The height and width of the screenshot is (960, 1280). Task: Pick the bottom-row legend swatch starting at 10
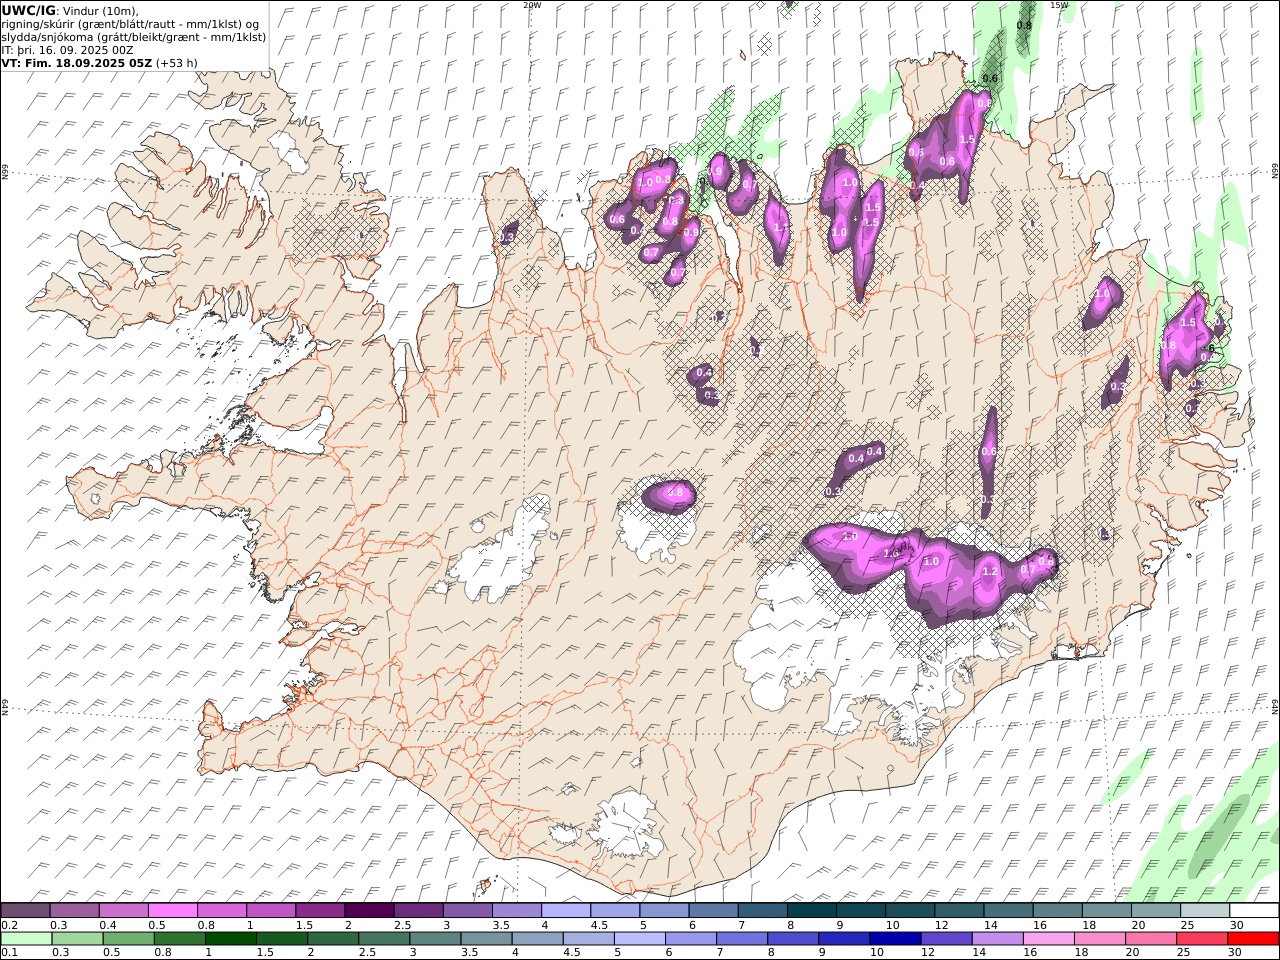[x=895, y=938]
